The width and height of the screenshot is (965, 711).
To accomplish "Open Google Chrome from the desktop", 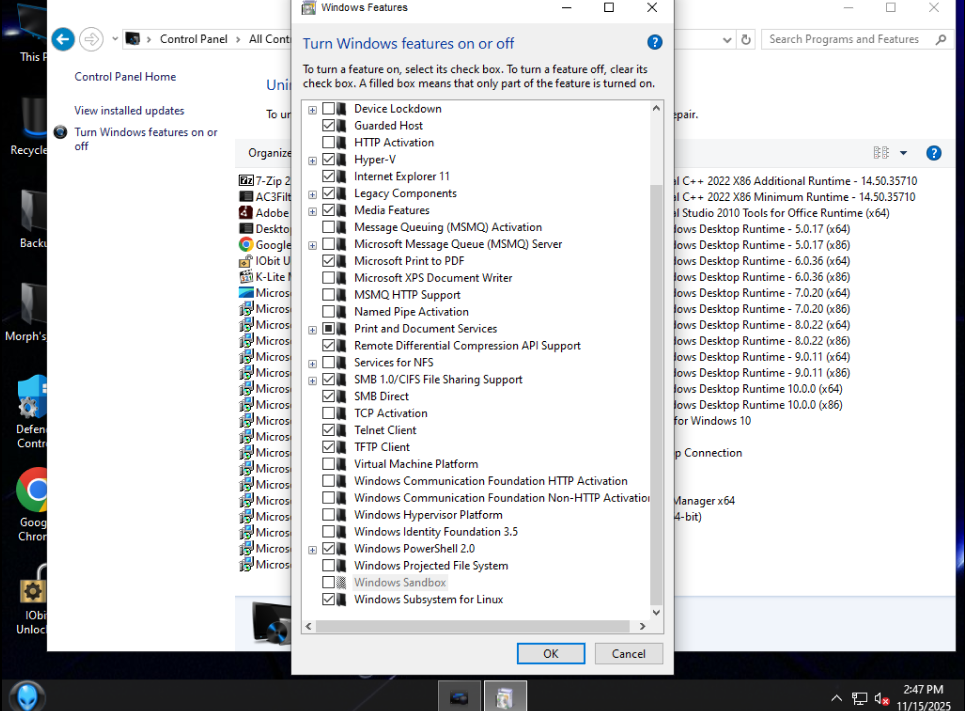I will click(x=36, y=490).
